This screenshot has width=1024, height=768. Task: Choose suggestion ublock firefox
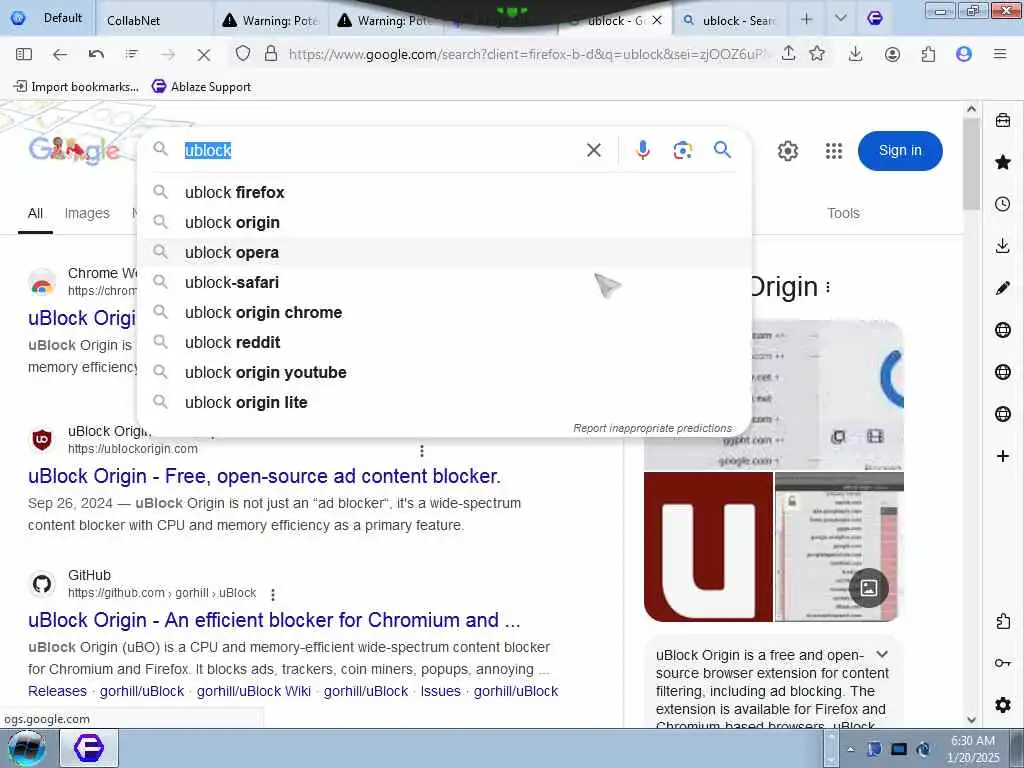click(x=445, y=192)
